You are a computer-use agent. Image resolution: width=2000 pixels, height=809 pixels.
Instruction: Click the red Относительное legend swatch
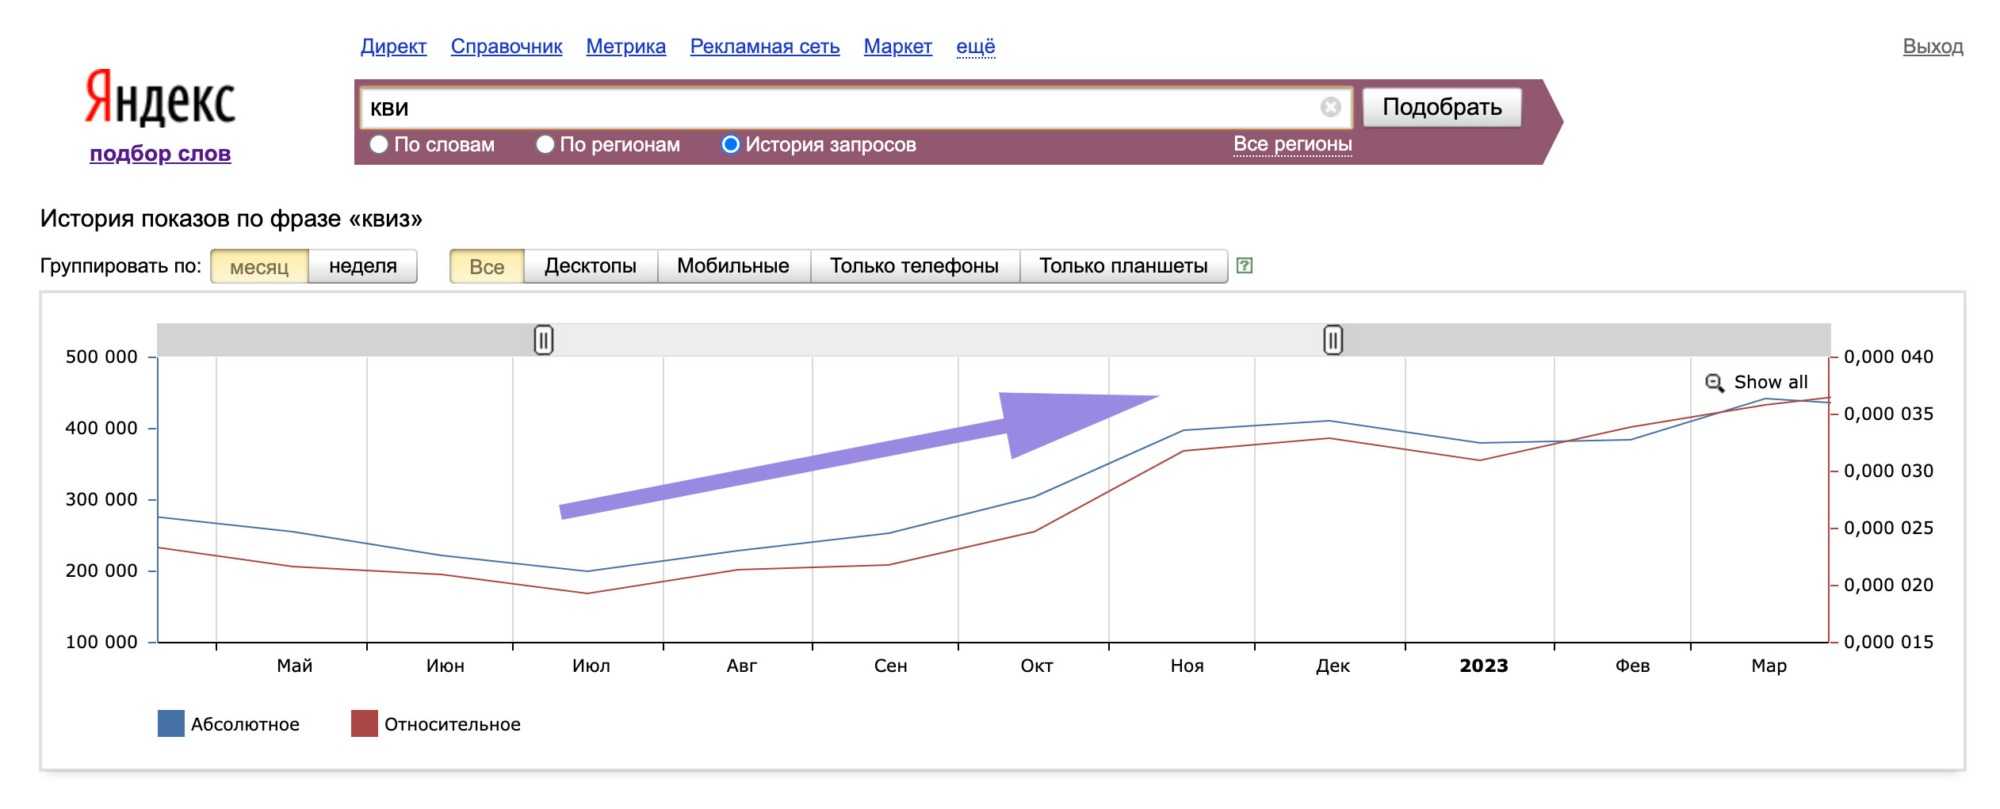coord(364,724)
